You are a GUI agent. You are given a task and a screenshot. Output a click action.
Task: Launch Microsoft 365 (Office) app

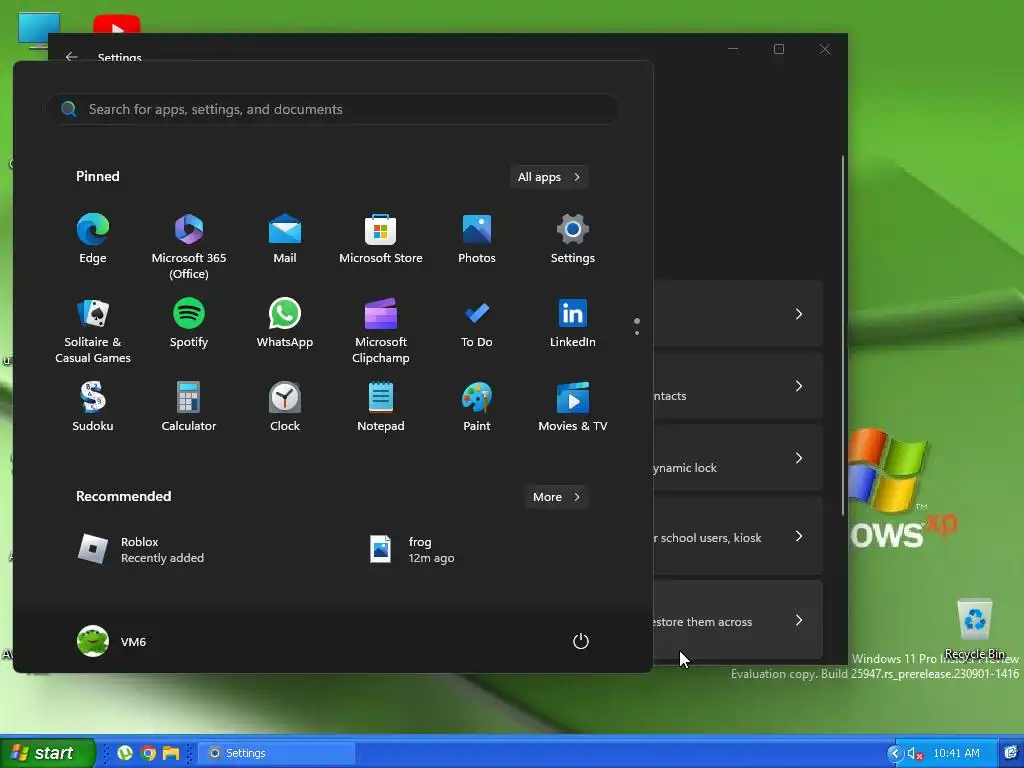click(189, 246)
